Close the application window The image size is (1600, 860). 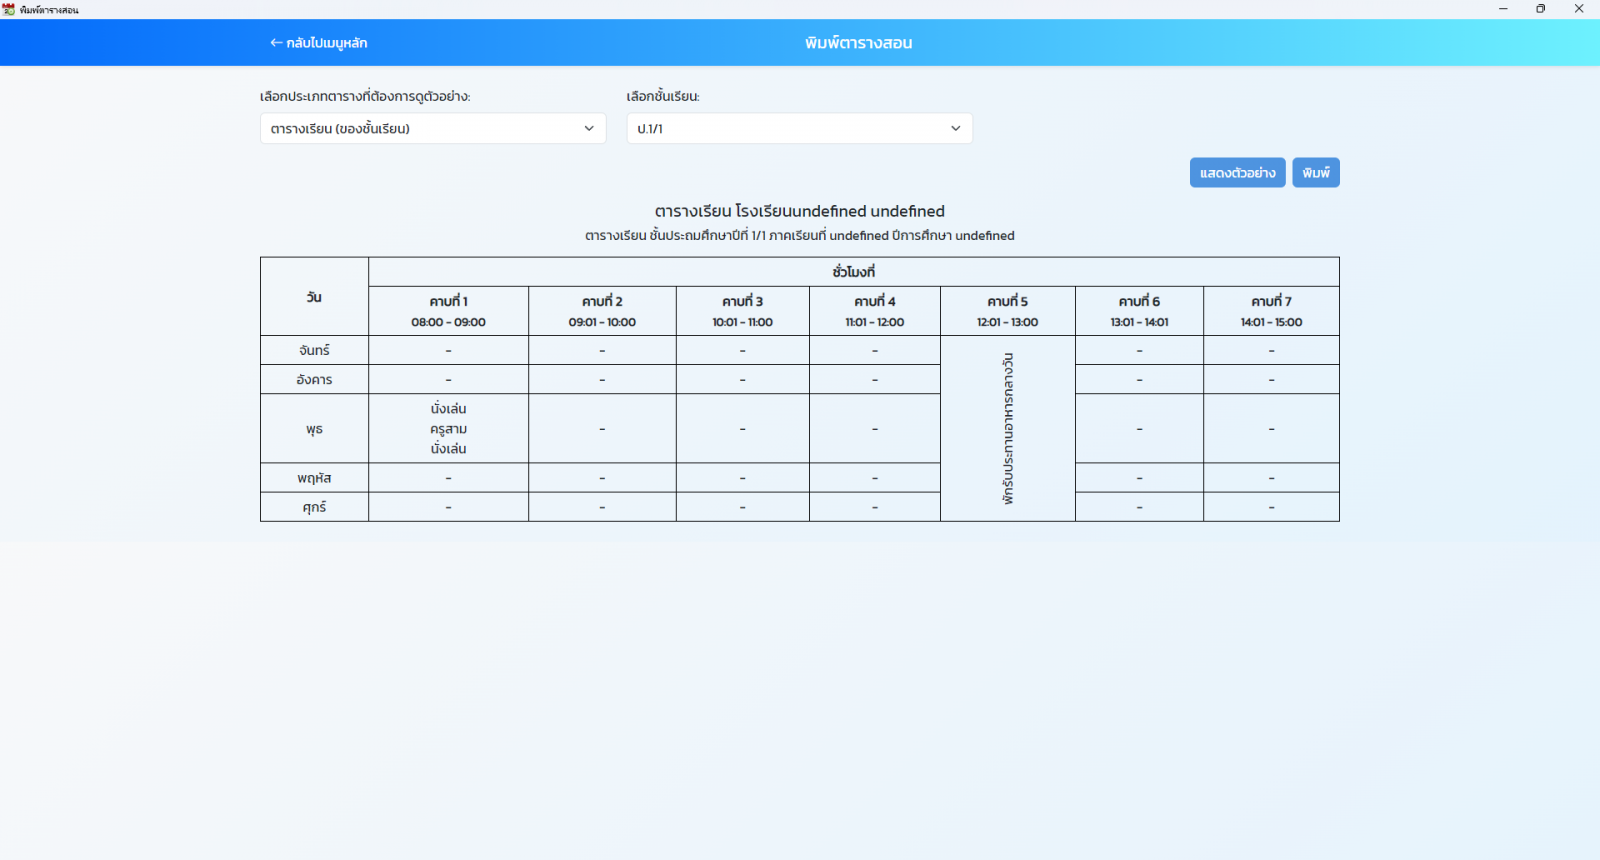click(x=1580, y=9)
